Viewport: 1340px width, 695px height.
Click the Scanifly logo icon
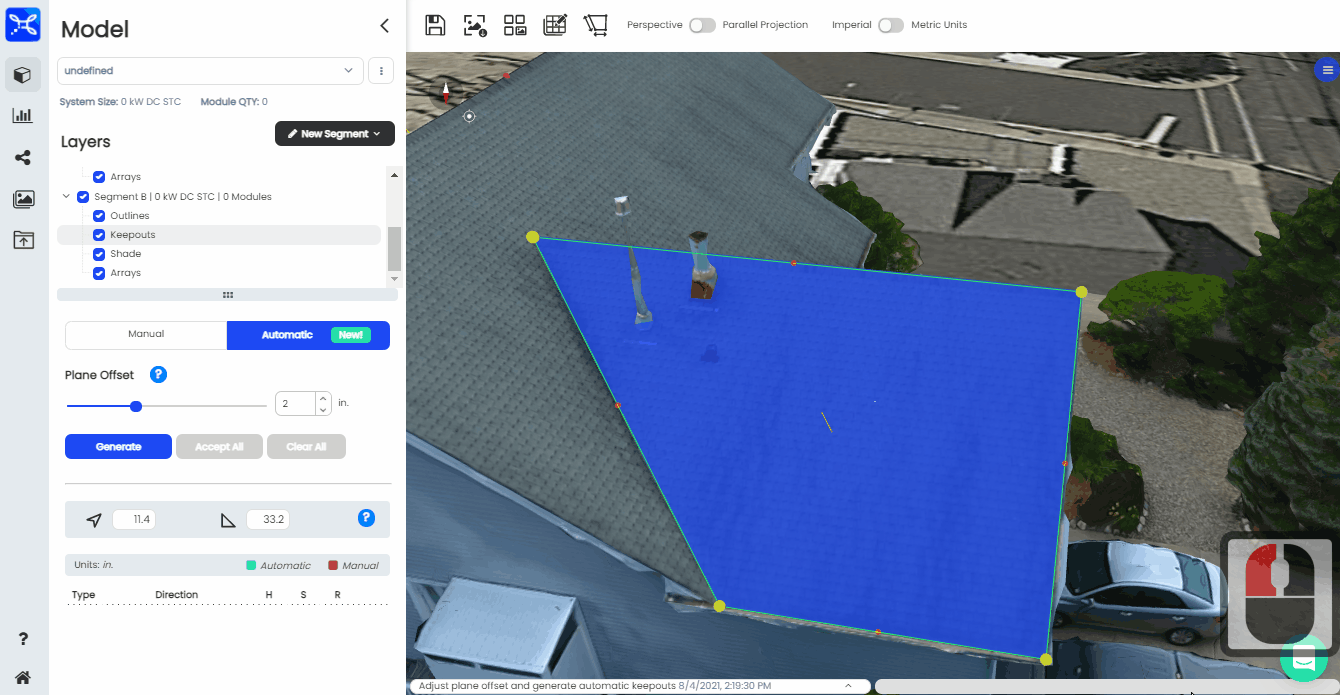23,24
